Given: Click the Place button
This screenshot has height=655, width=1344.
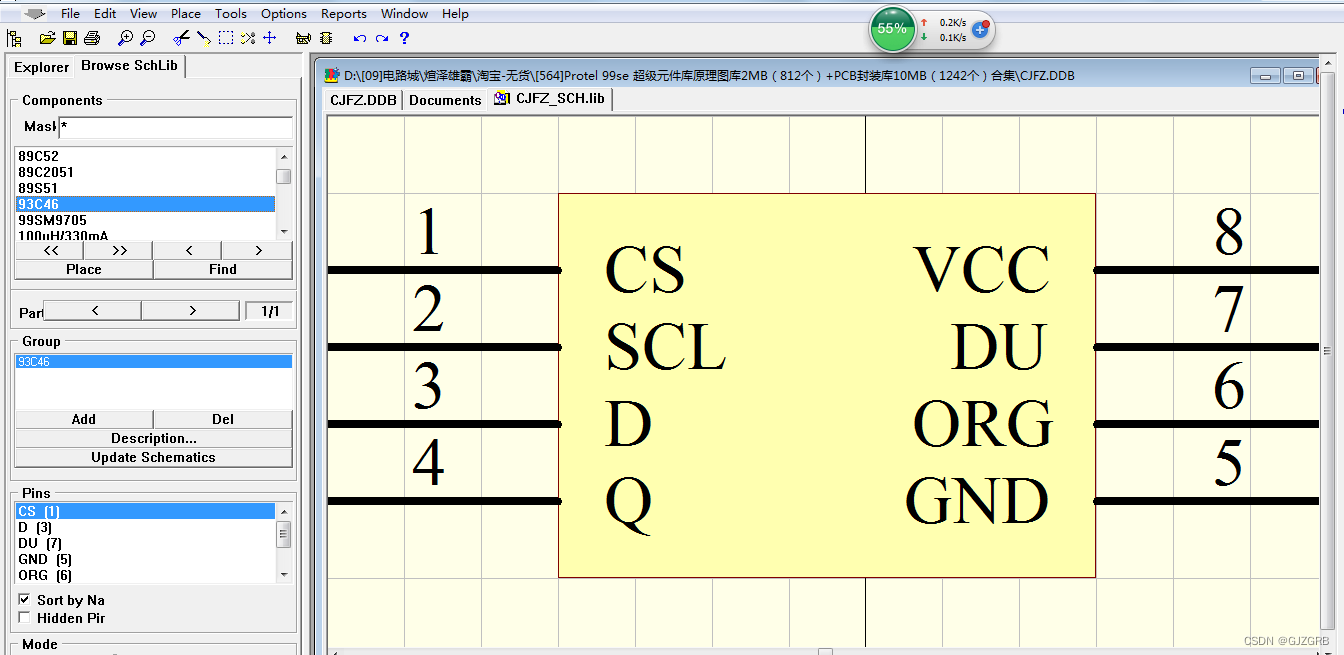Looking at the screenshot, I should pyautogui.click(x=84, y=269).
